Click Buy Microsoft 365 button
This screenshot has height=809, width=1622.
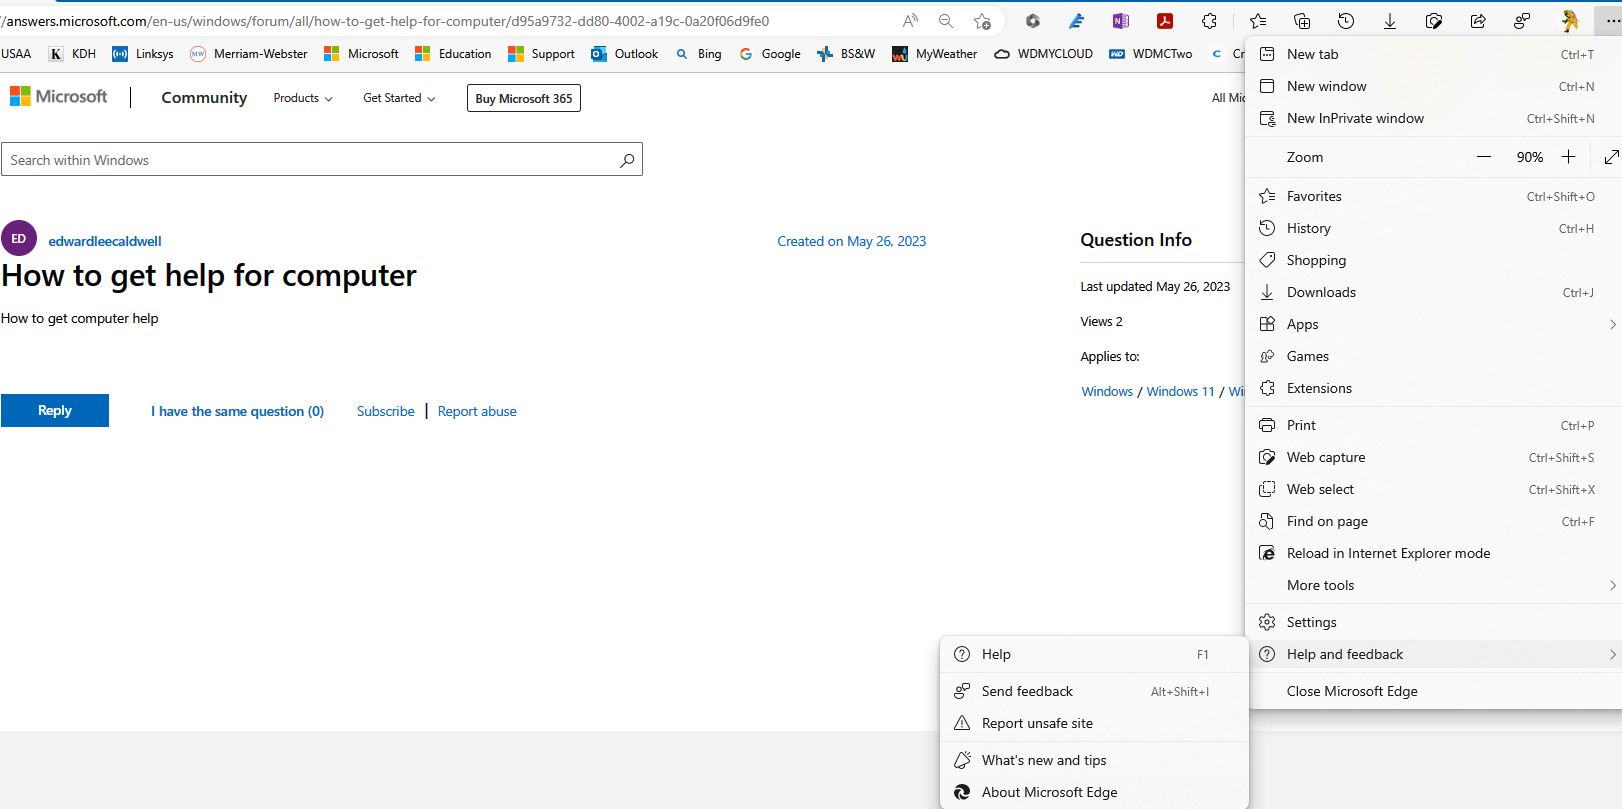[x=524, y=98]
